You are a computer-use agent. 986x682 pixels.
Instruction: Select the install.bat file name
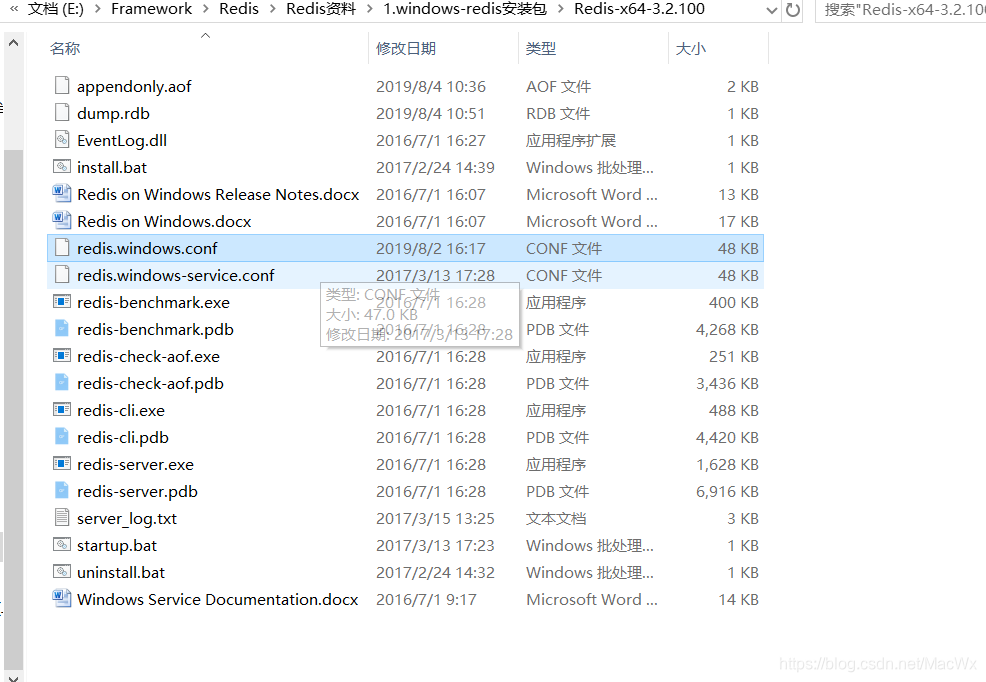[112, 168]
